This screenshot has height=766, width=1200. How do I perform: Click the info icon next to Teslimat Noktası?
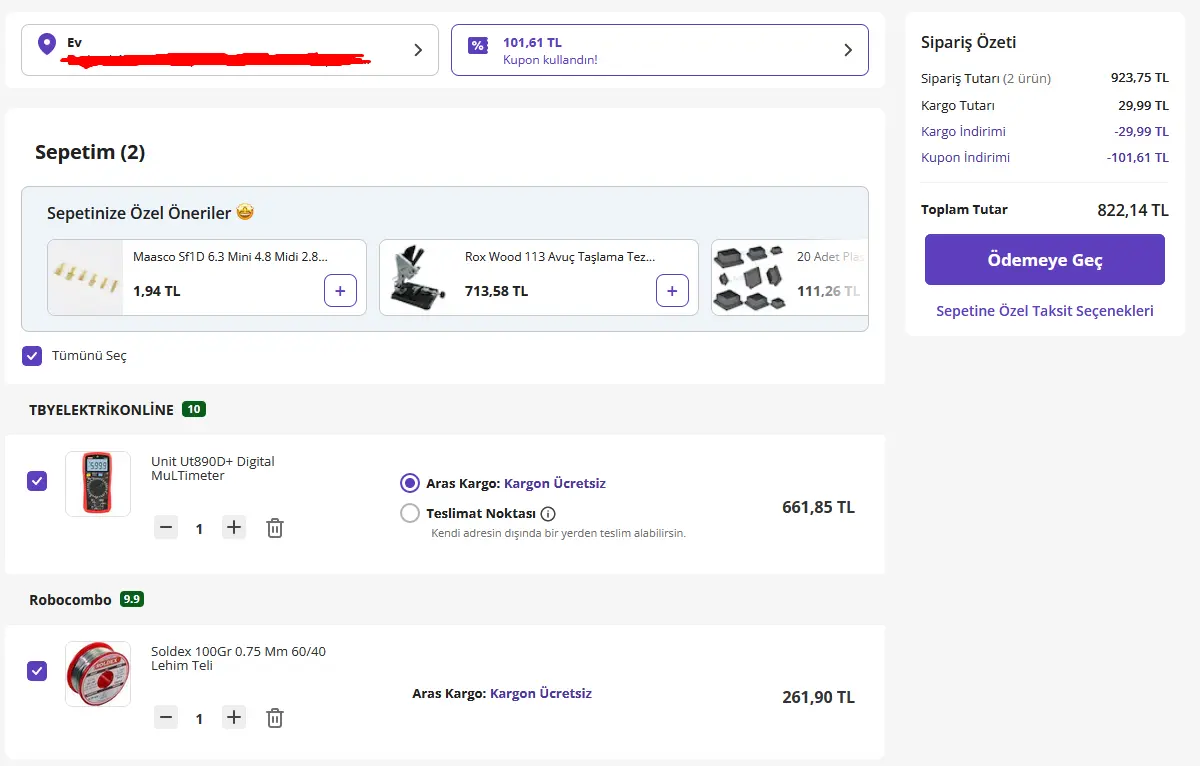[547, 514]
